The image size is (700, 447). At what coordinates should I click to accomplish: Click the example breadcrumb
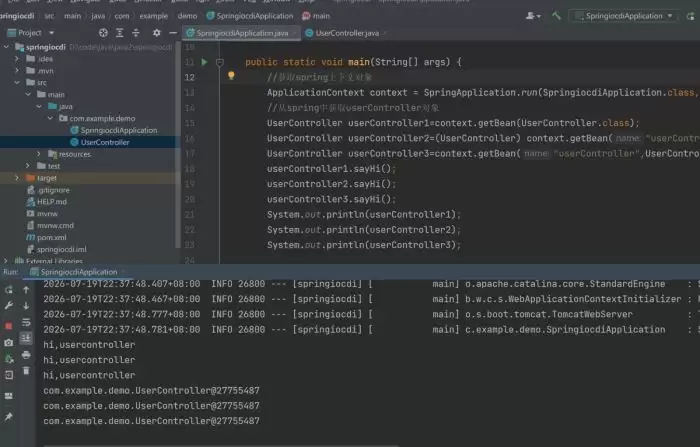[x=154, y=16]
